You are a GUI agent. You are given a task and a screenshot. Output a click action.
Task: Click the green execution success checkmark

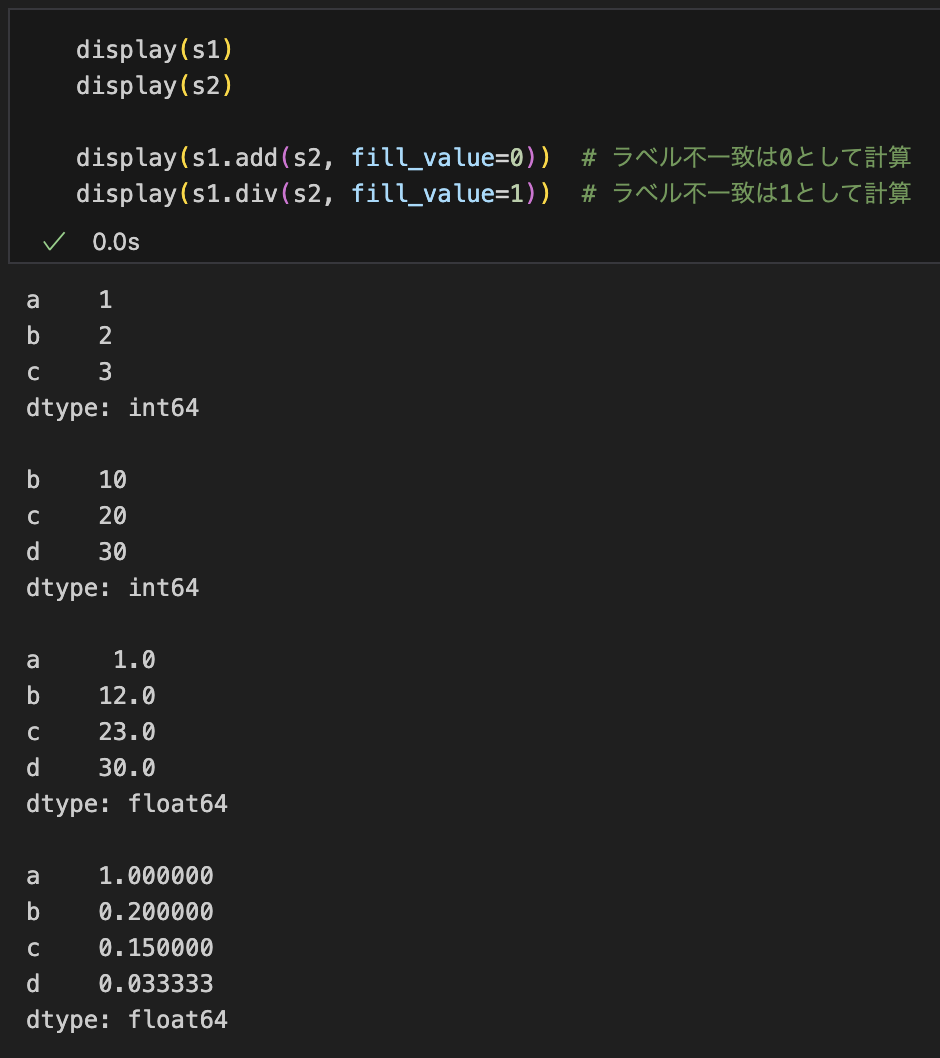pyautogui.click(x=54, y=242)
